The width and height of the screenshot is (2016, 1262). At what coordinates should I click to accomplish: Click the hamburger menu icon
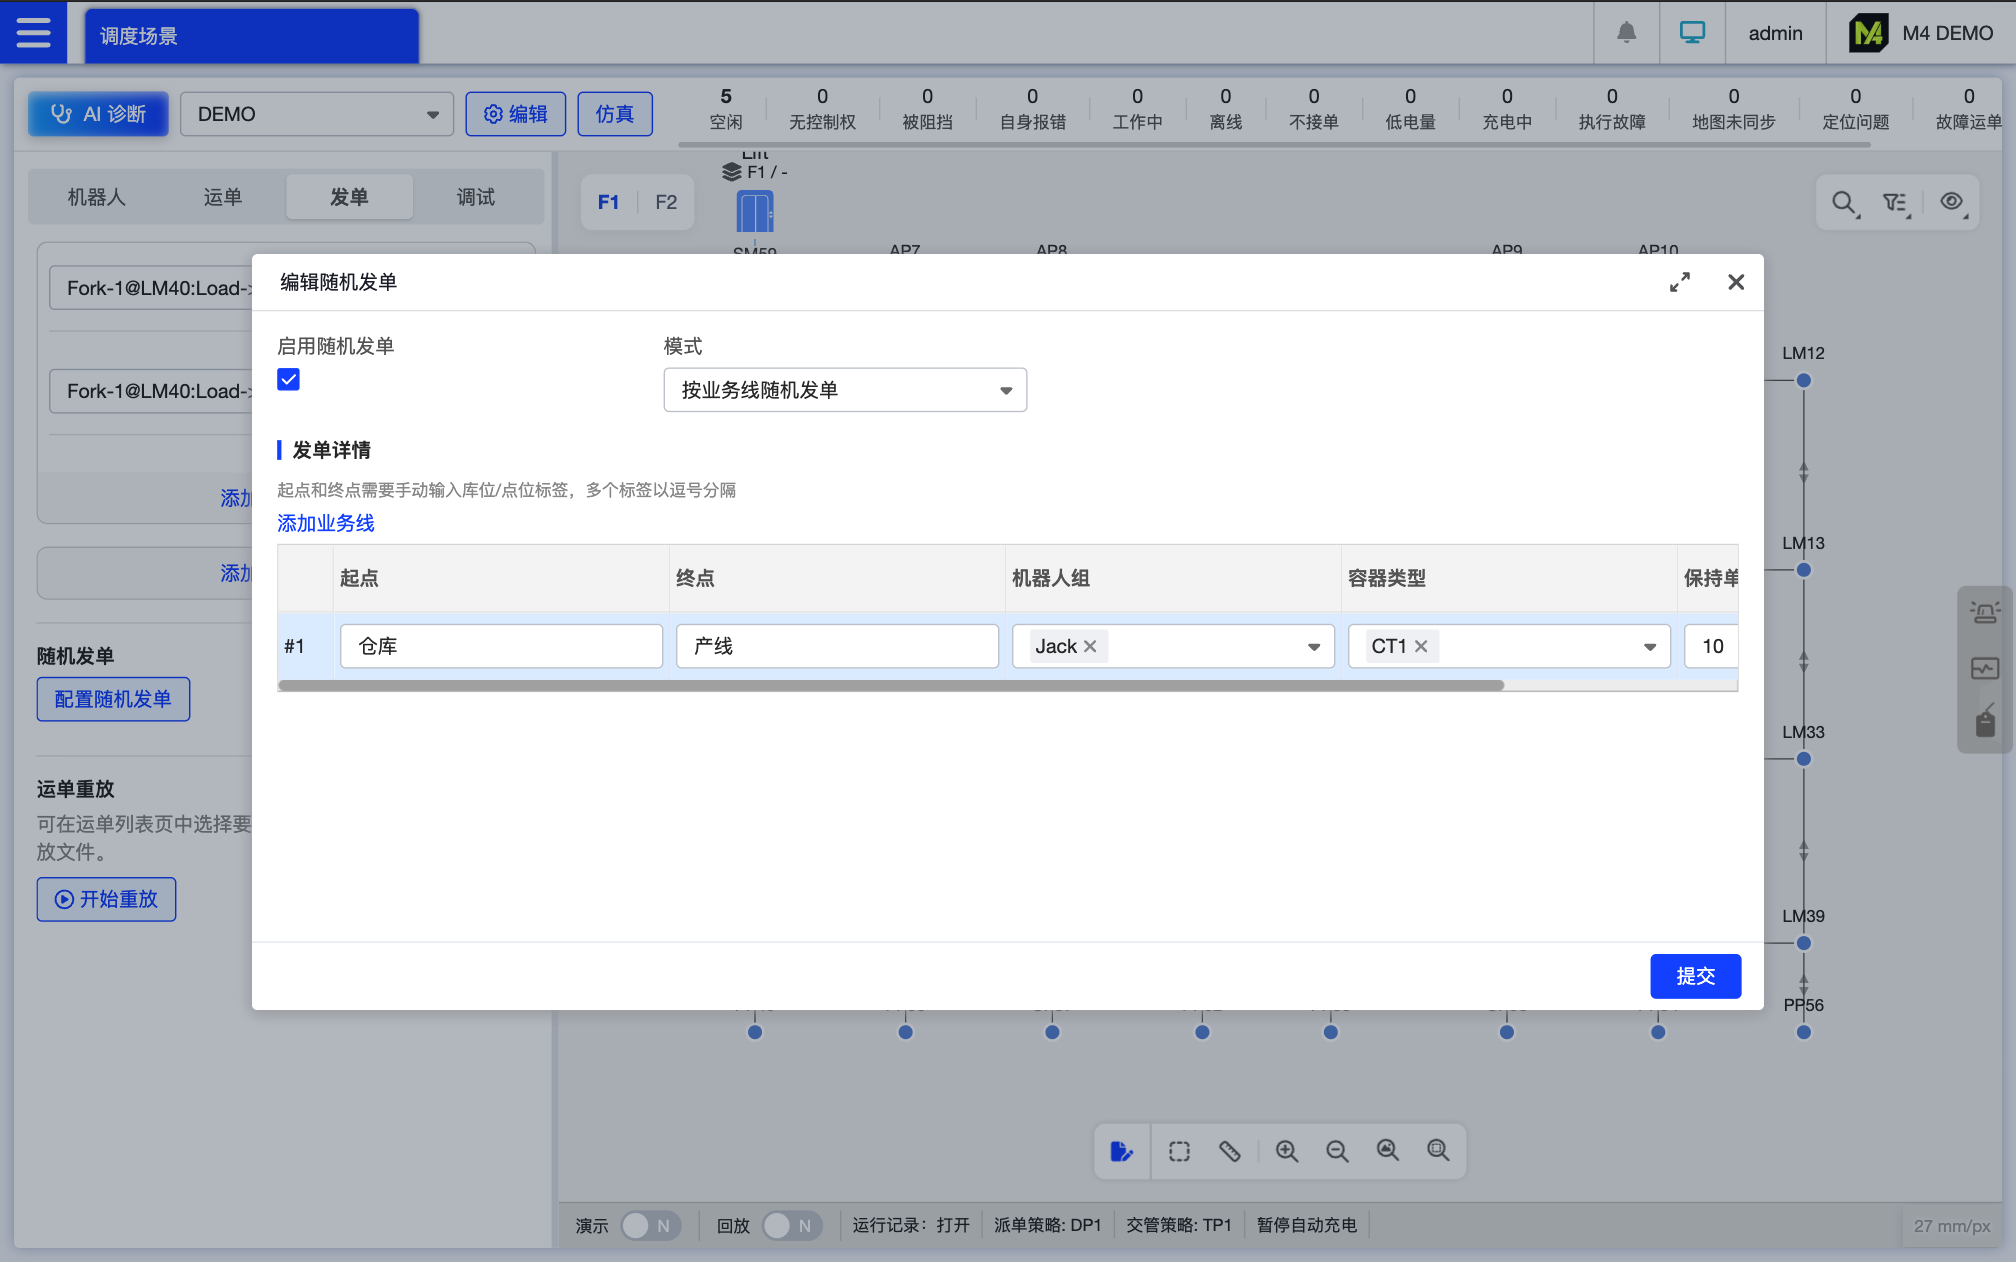click(33, 33)
